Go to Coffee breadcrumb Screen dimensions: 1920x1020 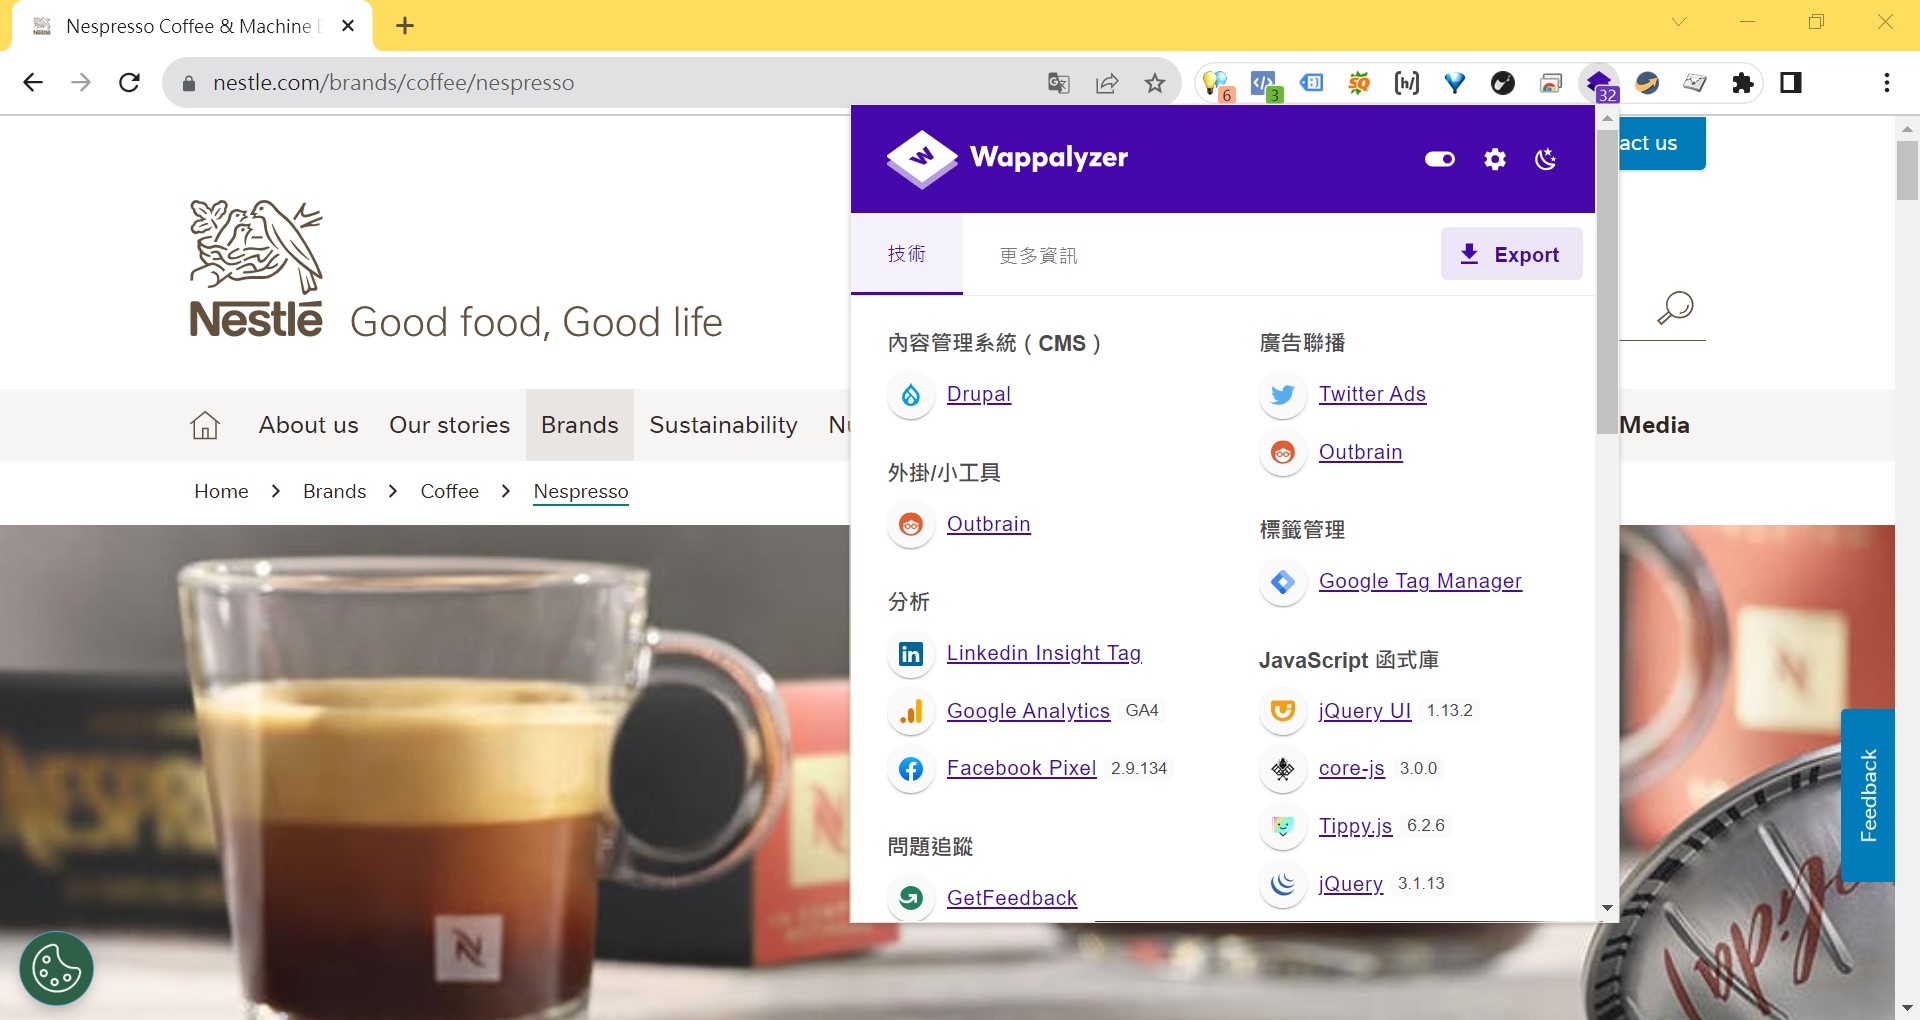(449, 491)
